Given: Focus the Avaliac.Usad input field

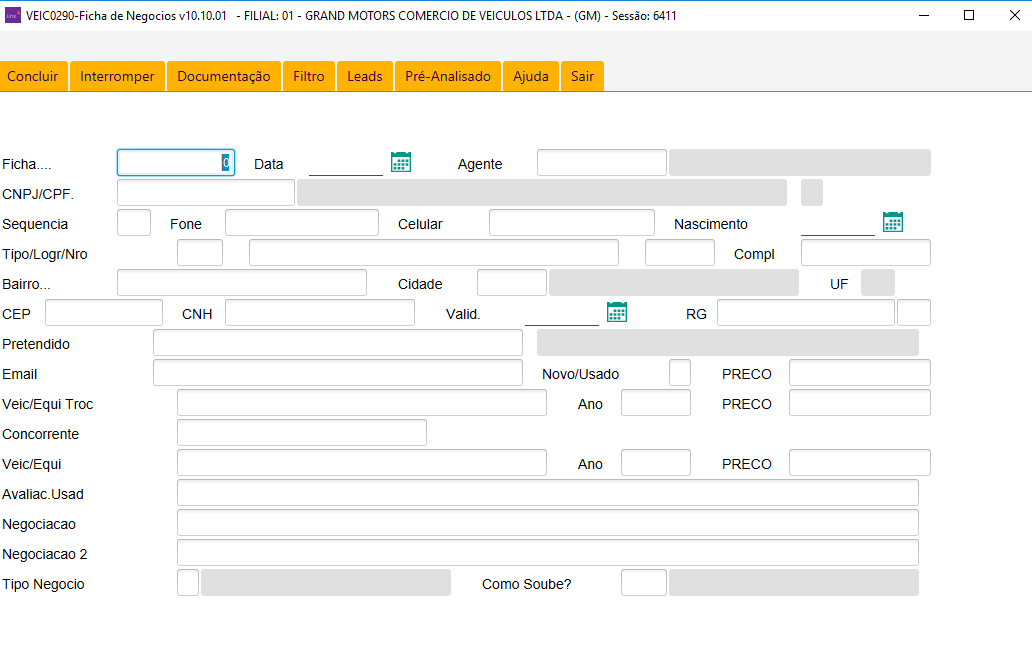Looking at the screenshot, I should (x=548, y=492).
